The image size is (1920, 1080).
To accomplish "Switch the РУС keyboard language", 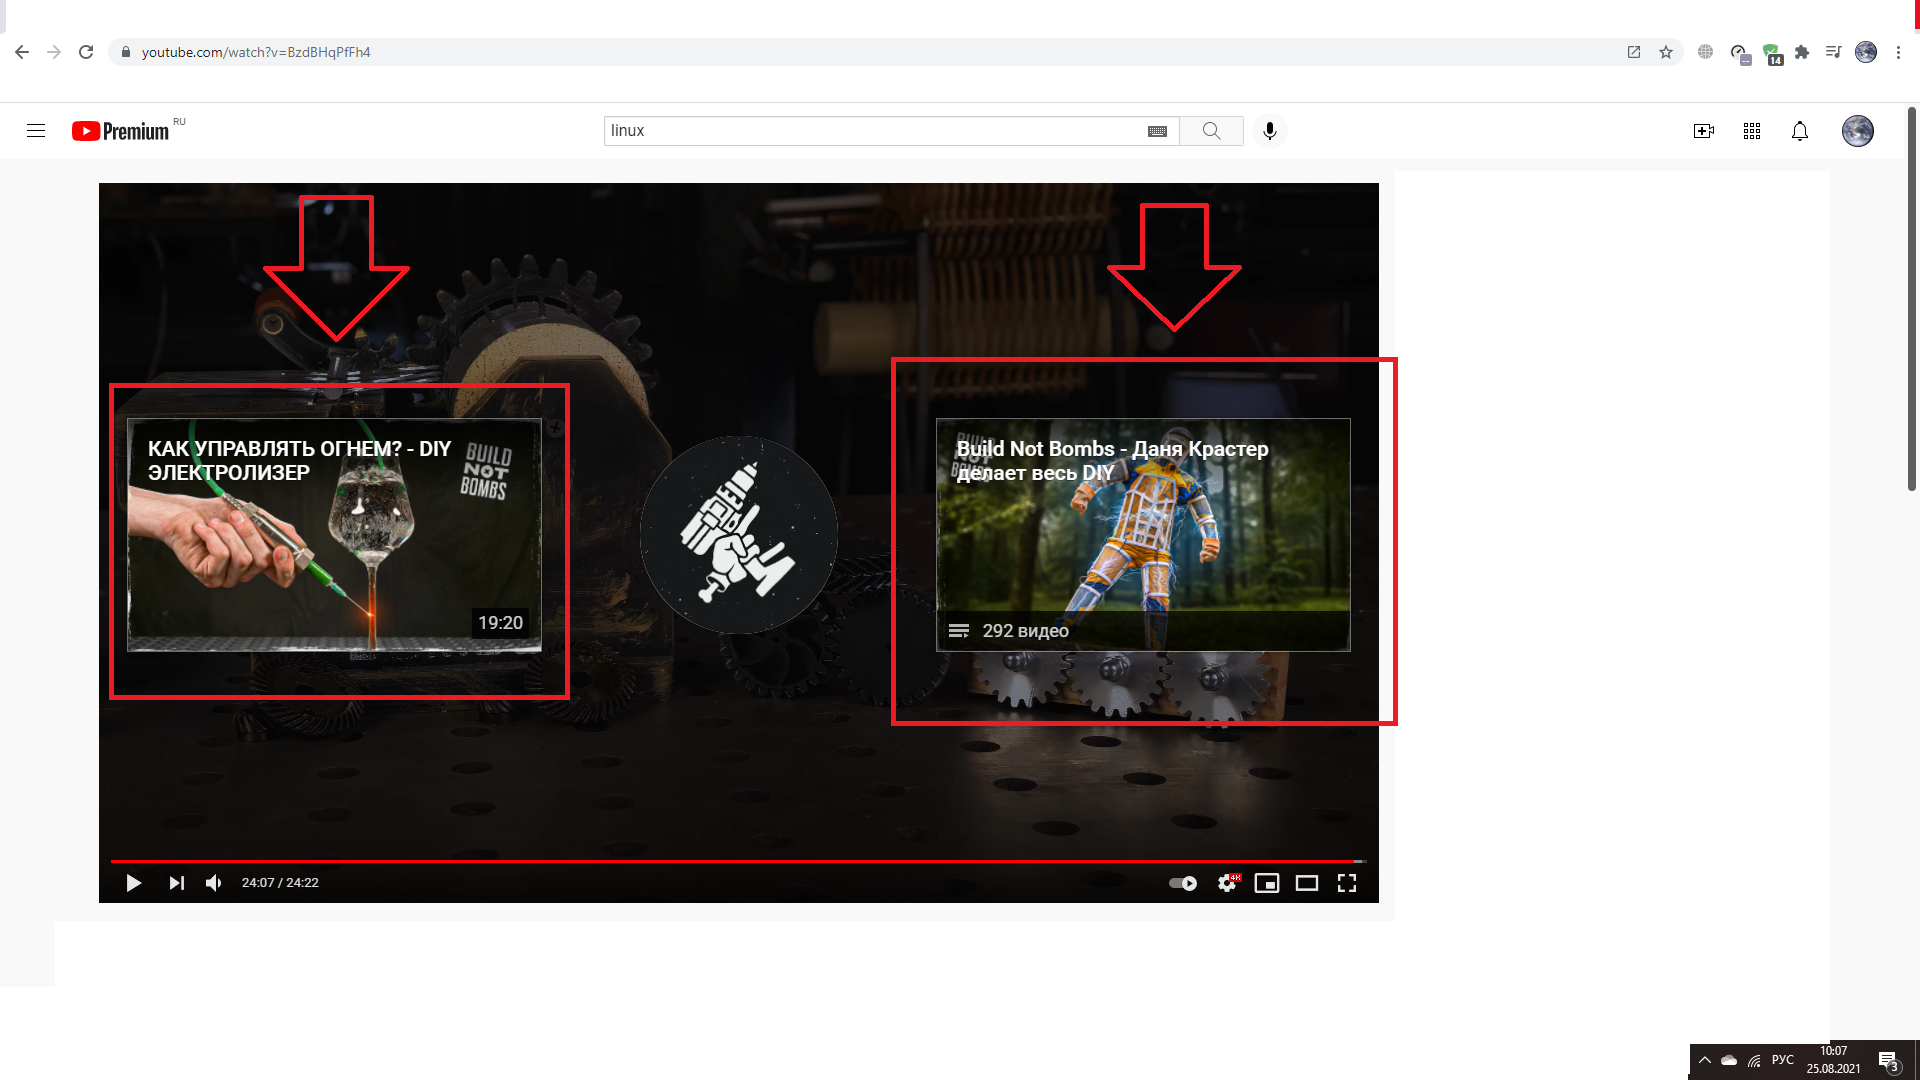I will coord(1783,1060).
